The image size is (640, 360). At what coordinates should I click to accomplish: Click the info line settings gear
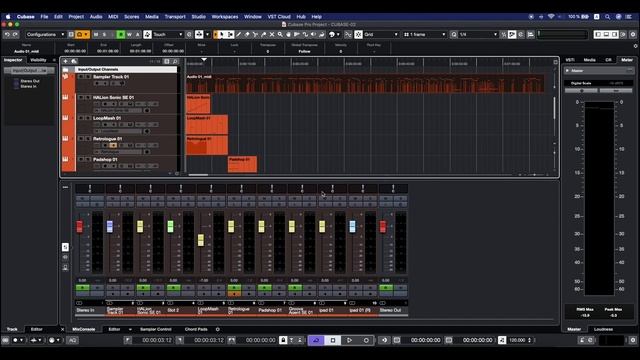point(636,46)
